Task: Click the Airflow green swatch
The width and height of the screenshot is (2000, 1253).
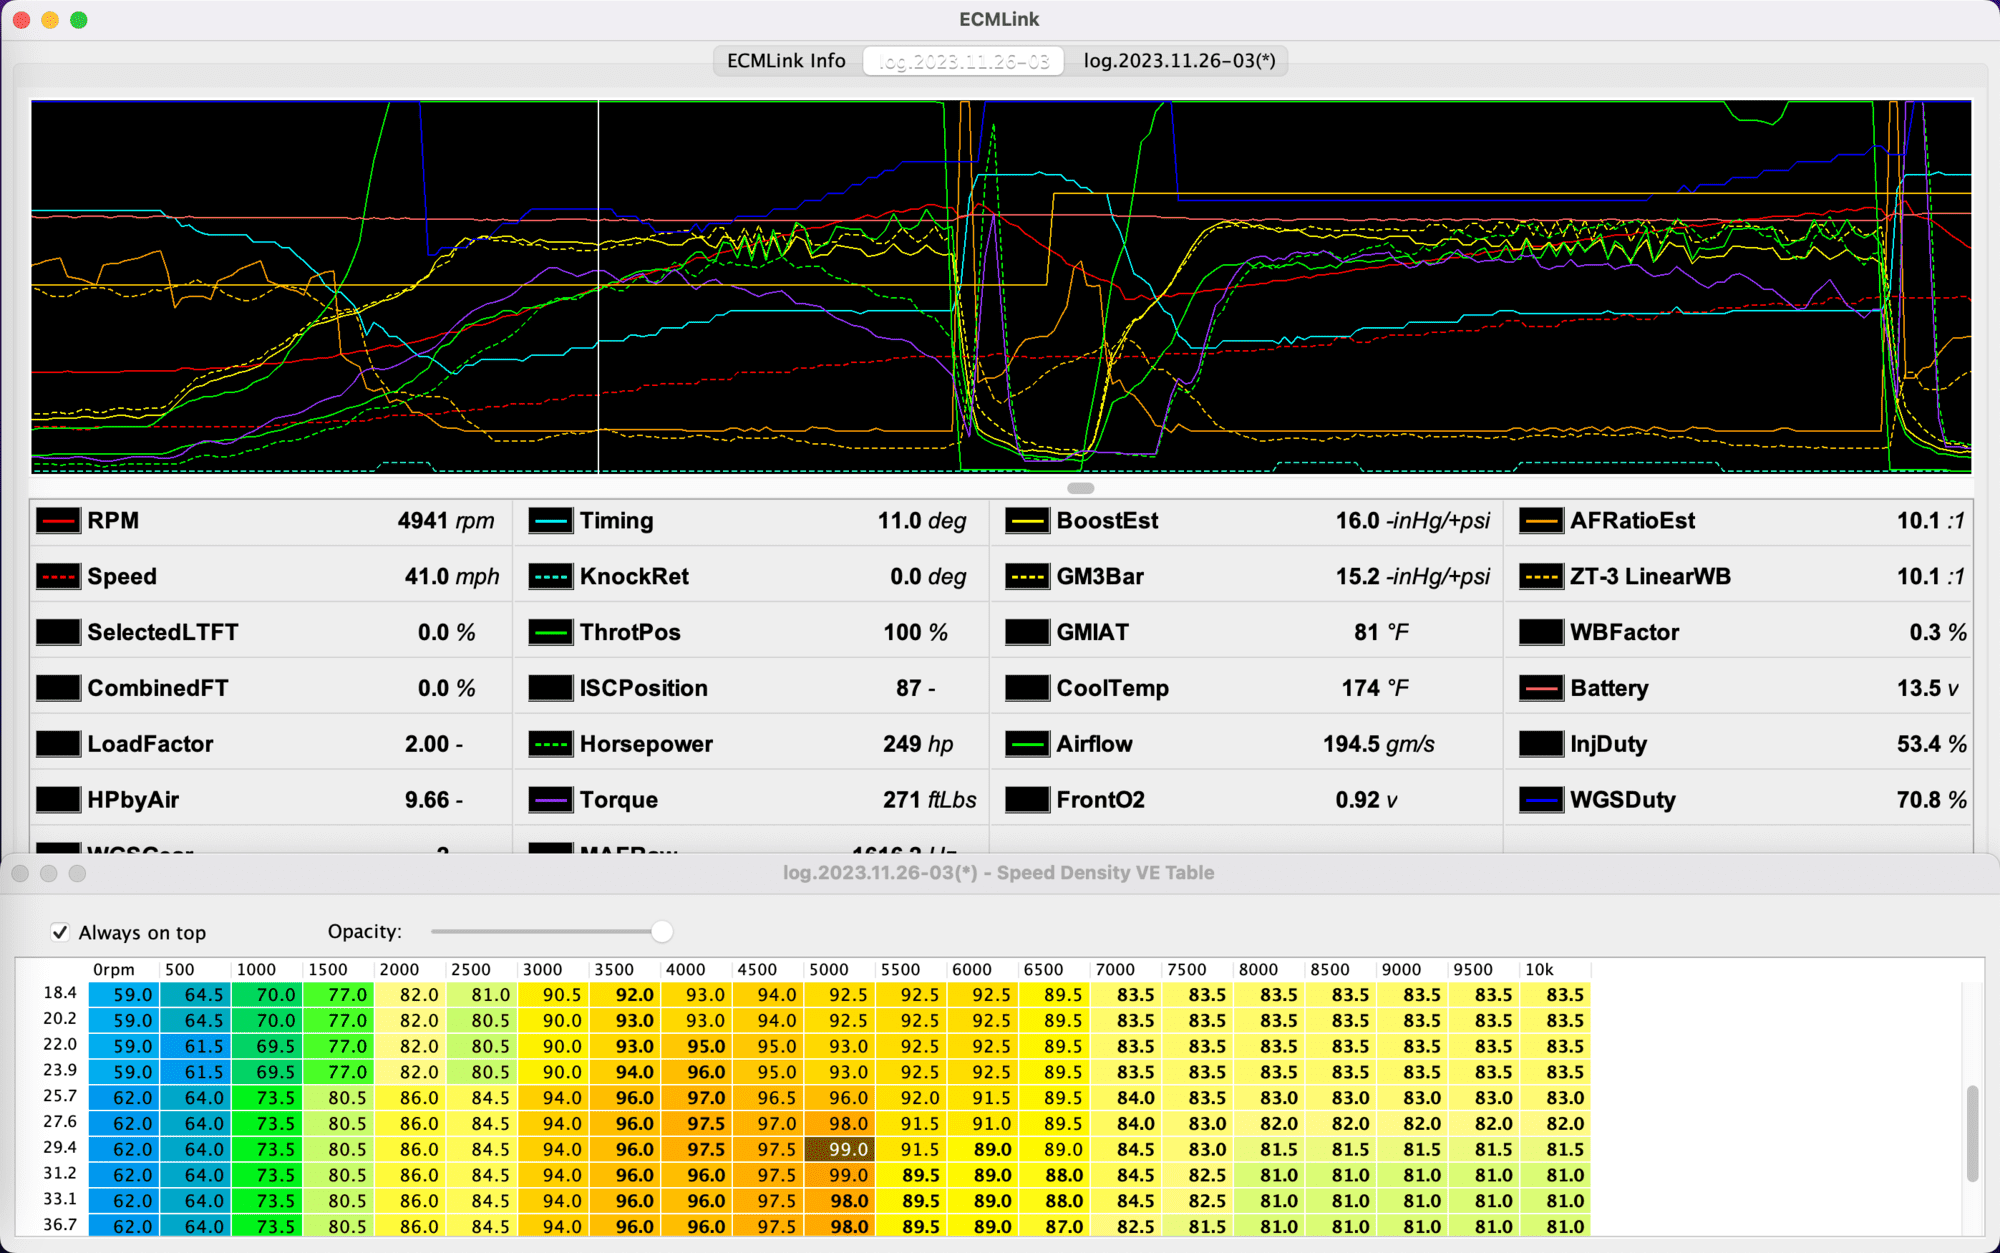Action: 1027,744
